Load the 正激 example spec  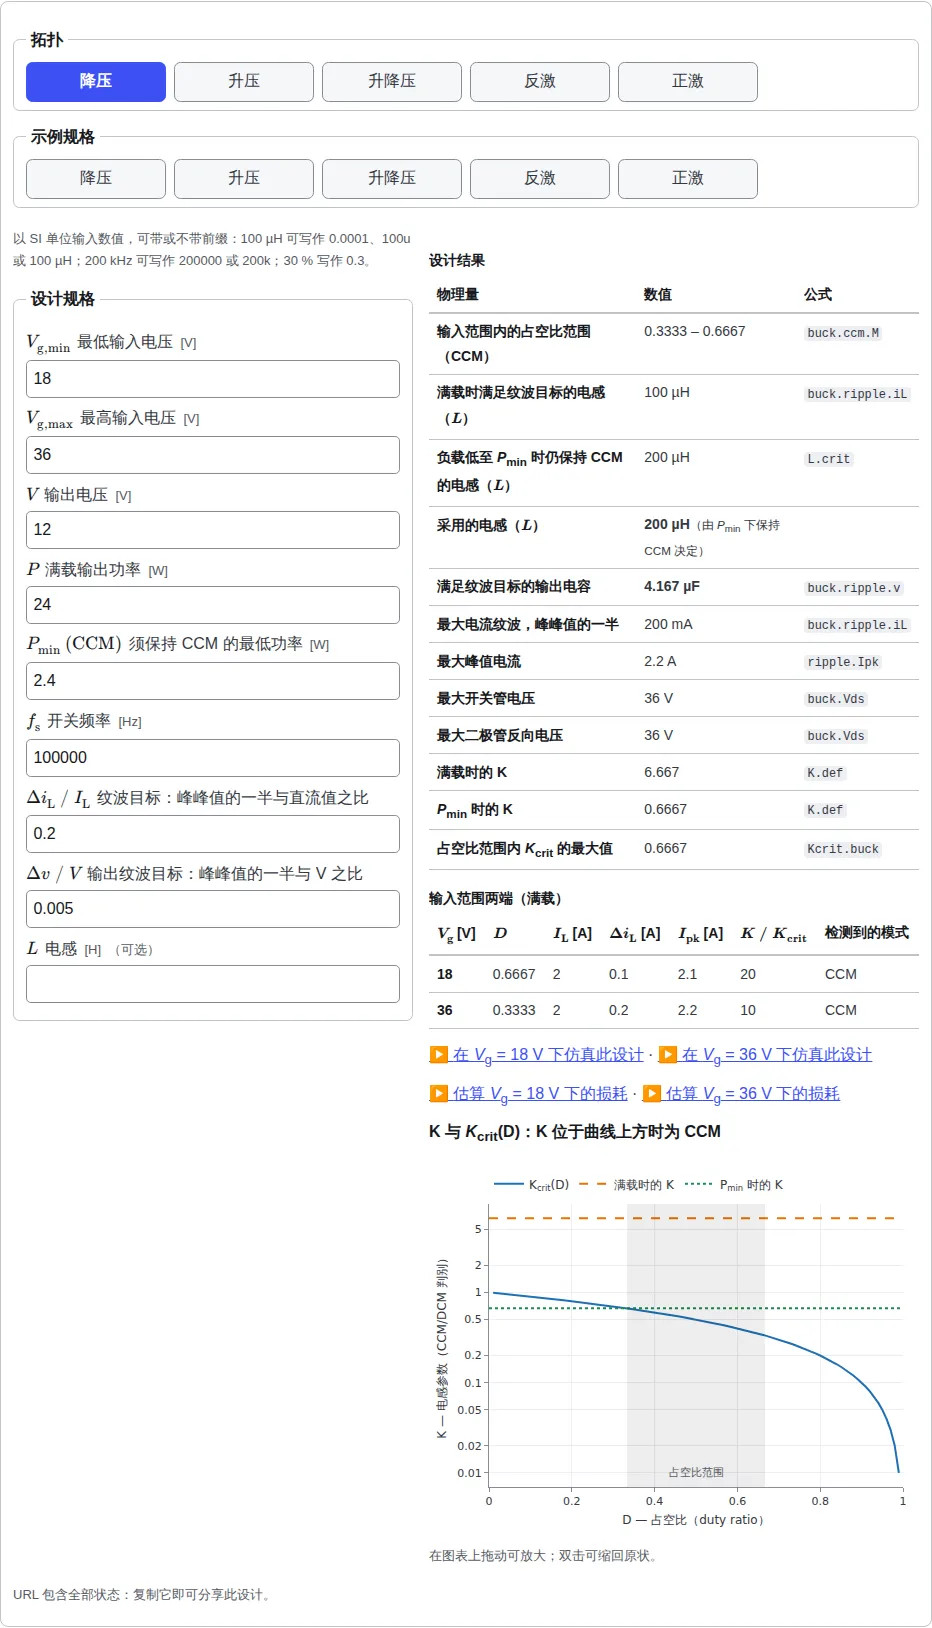pyautogui.click(x=688, y=179)
